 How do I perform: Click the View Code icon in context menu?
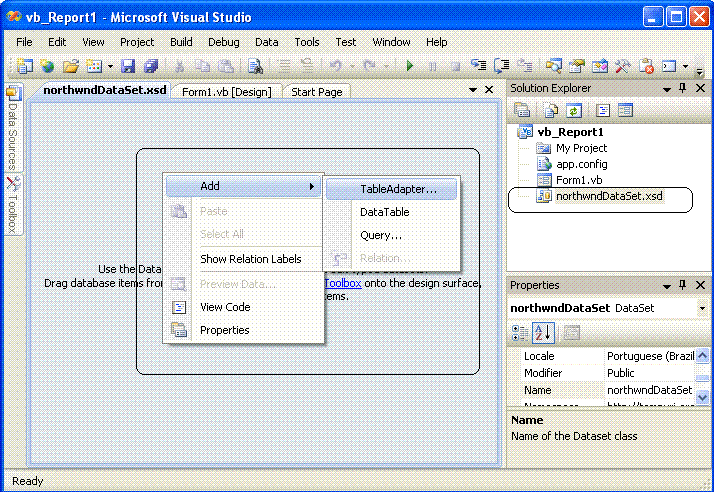179,307
